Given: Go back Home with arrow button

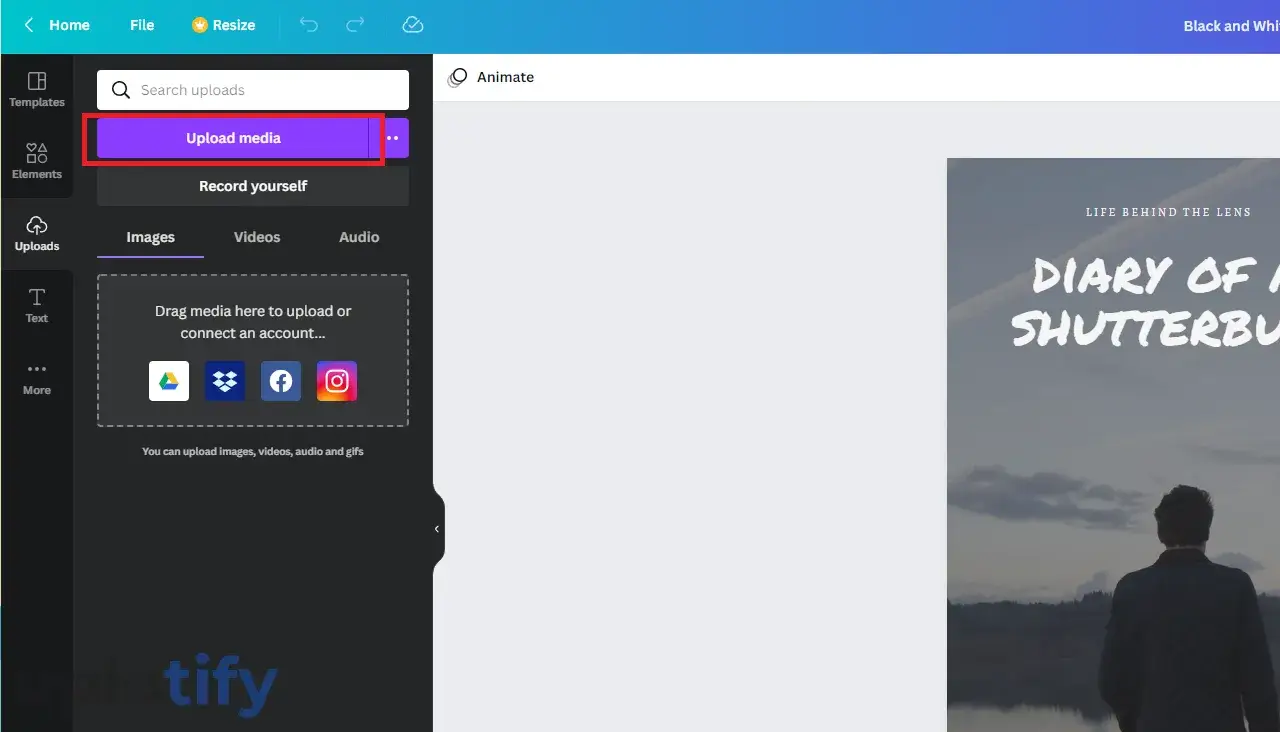Looking at the screenshot, I should click(x=56, y=25).
